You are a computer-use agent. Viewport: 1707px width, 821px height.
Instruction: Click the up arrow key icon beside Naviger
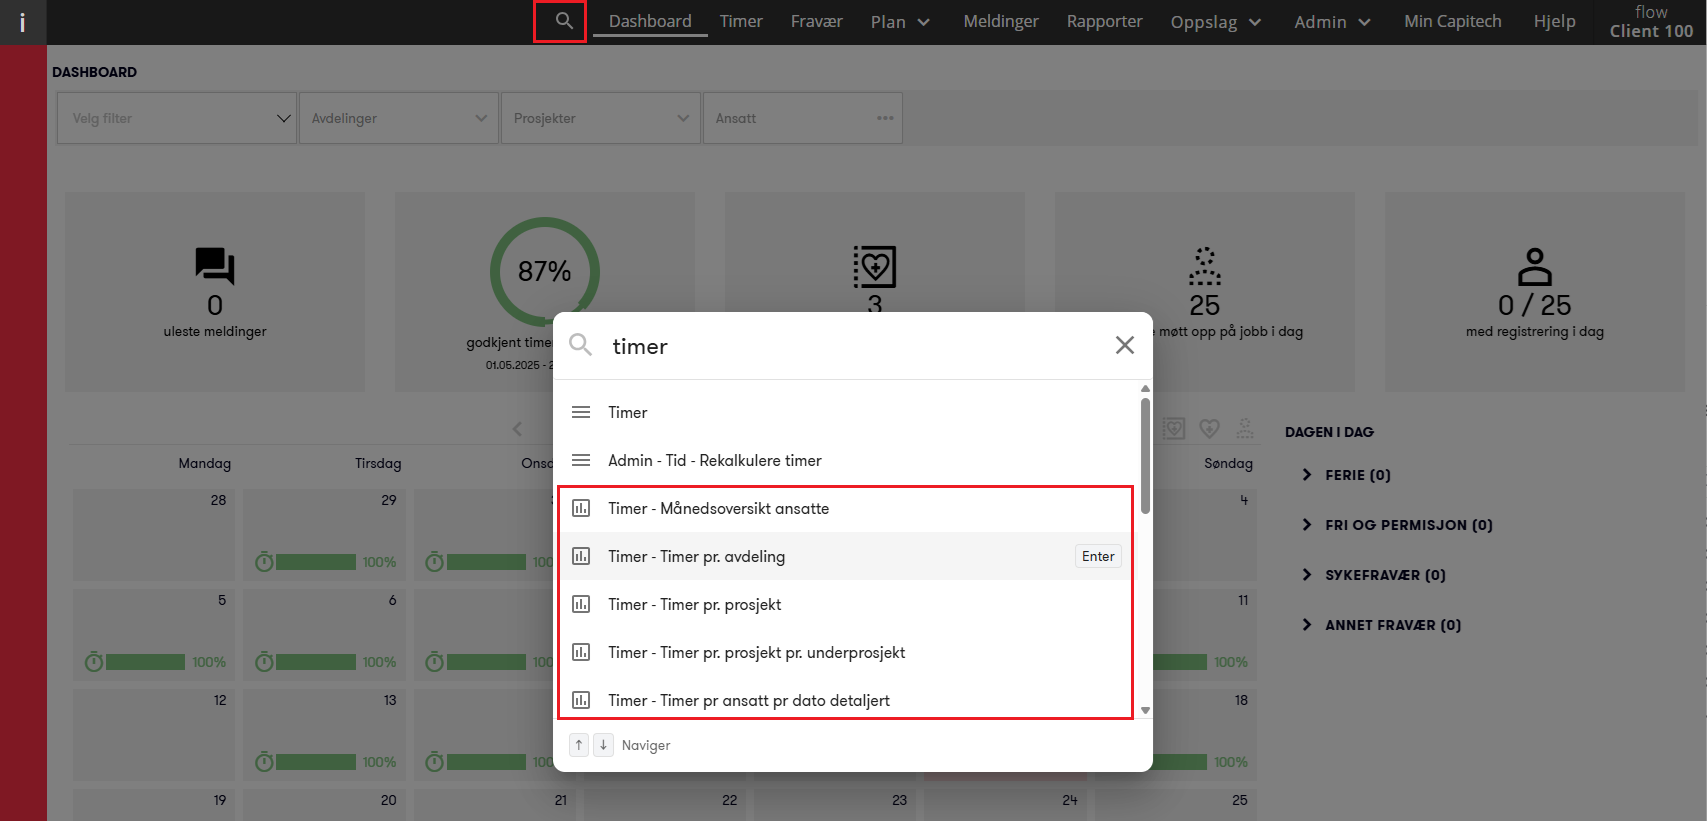point(579,745)
